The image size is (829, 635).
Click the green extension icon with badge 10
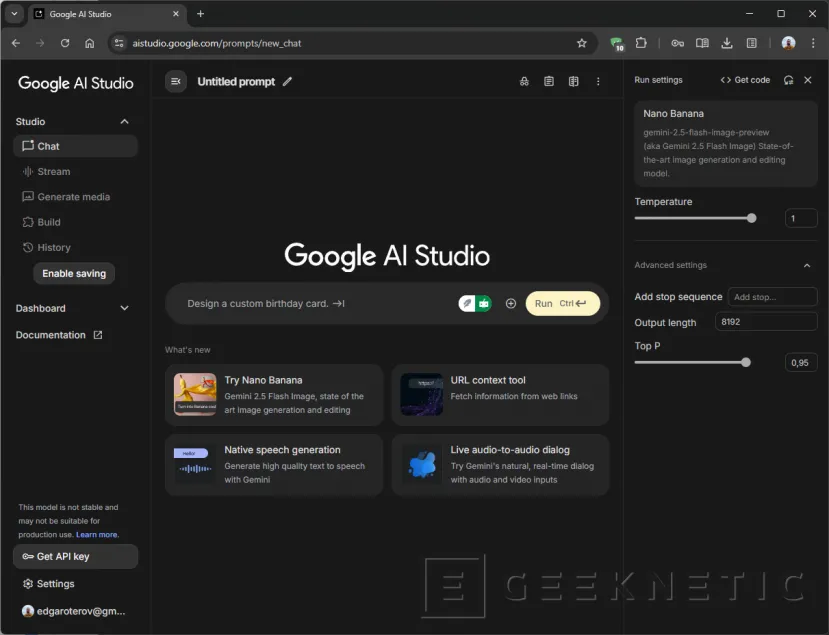pos(616,43)
